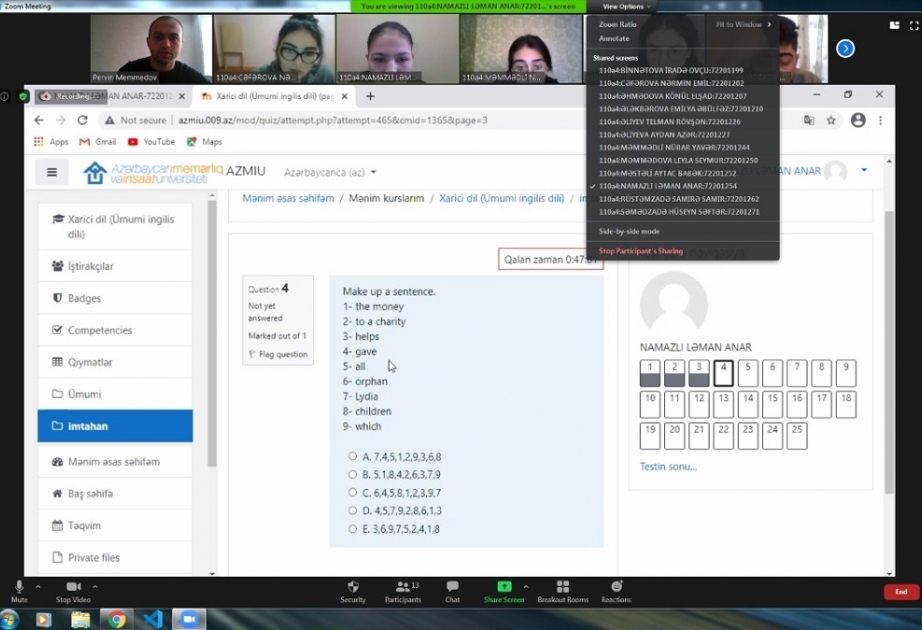This screenshot has width=922, height=630.
Task: Select answer A. 7,4,5,1,2,9,3,6,8
Action: point(352,456)
